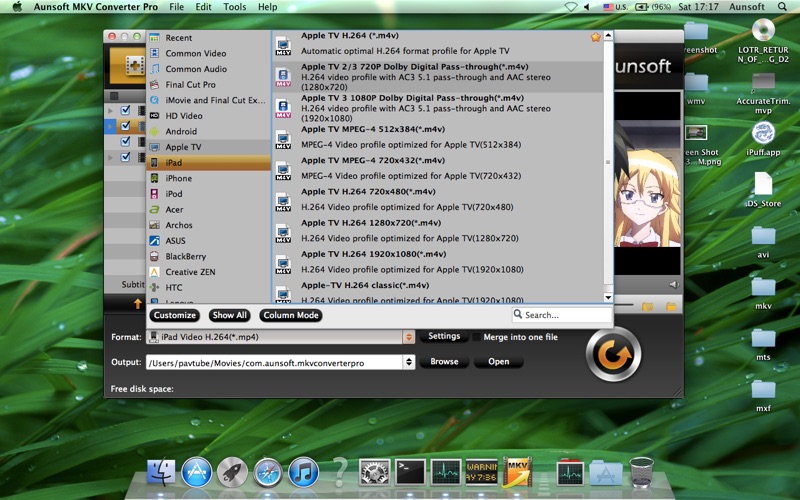The height and width of the screenshot is (500, 800).
Task: Open the Format dropdown showing iPad Video H.264
Action: [409, 337]
